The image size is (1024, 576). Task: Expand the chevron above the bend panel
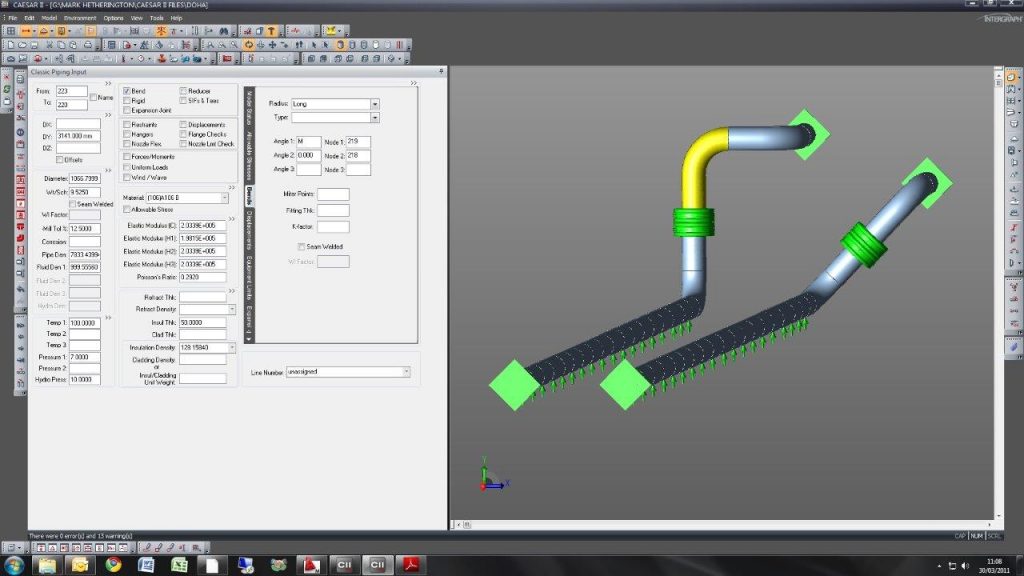[413, 83]
